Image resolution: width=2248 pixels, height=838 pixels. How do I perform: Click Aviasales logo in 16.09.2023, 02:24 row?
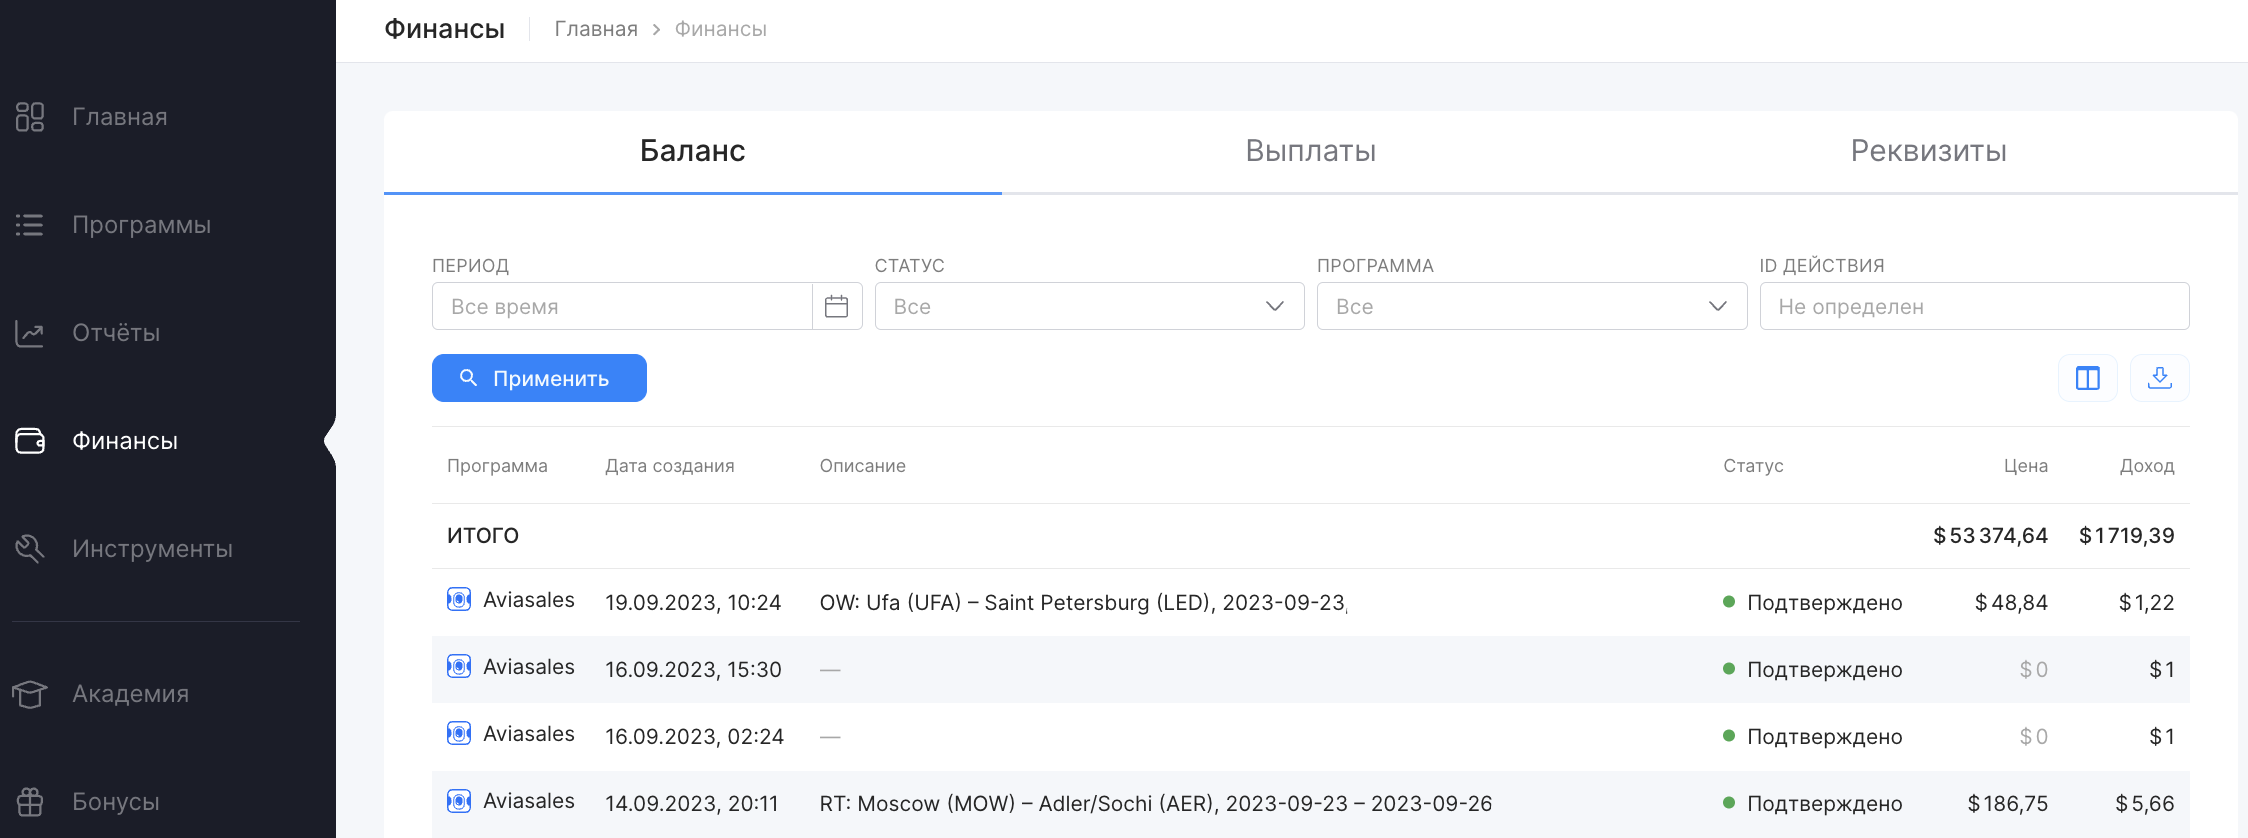point(459,734)
